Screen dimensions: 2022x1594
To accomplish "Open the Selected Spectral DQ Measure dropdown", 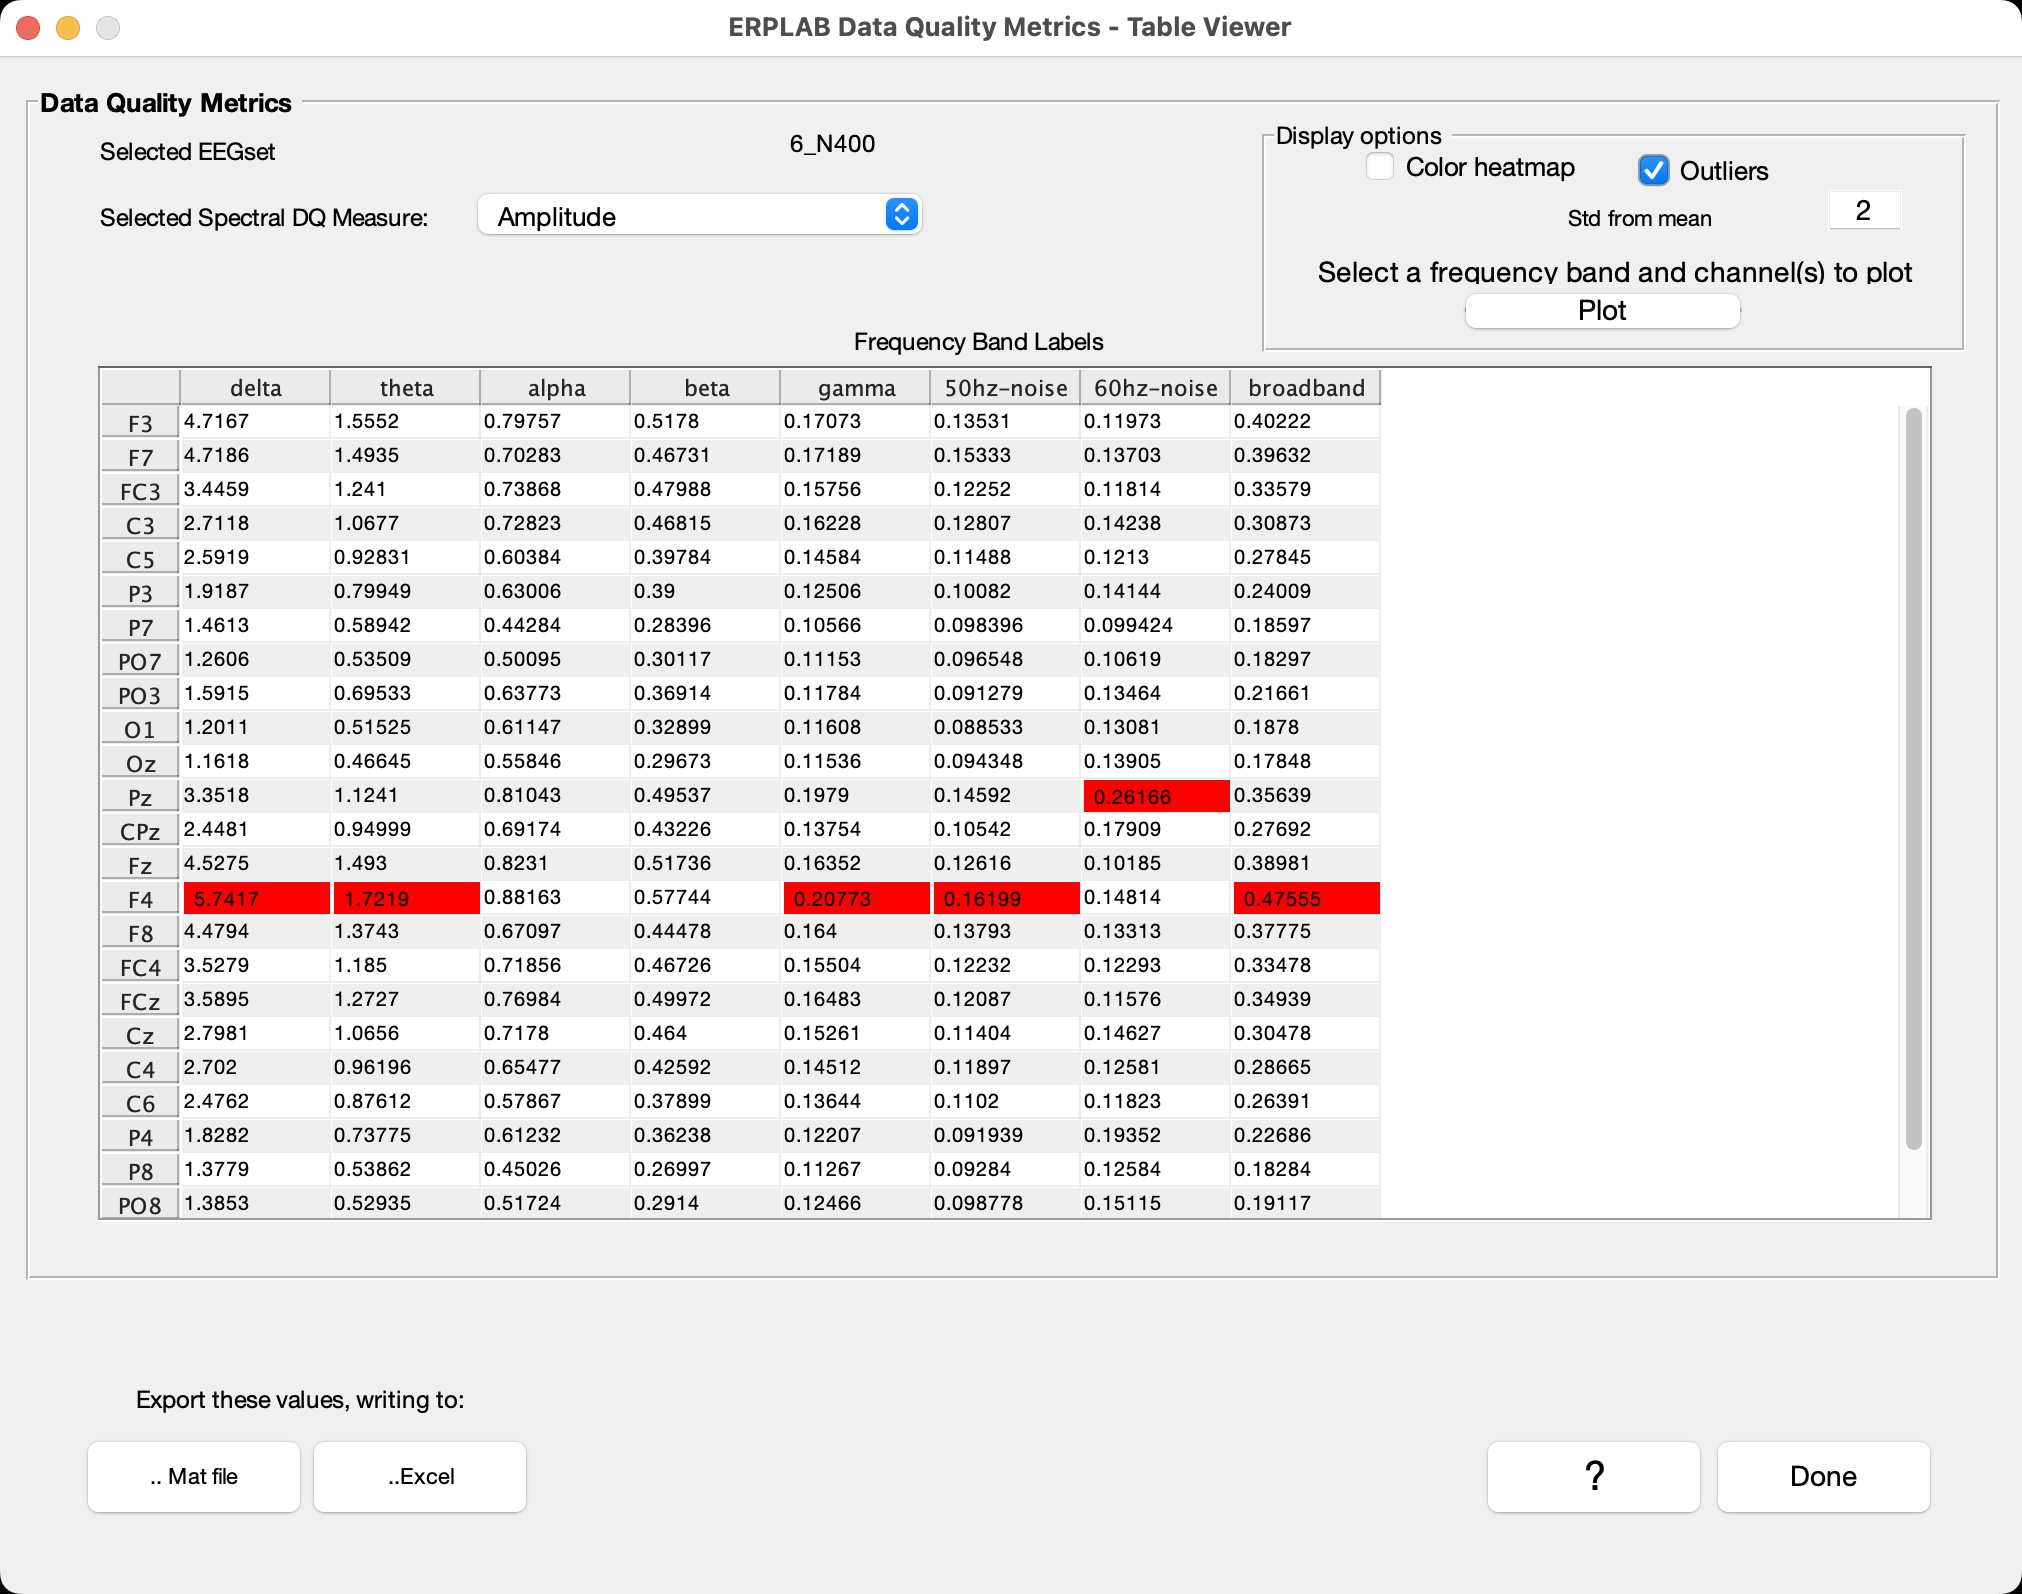I will click(x=699, y=216).
